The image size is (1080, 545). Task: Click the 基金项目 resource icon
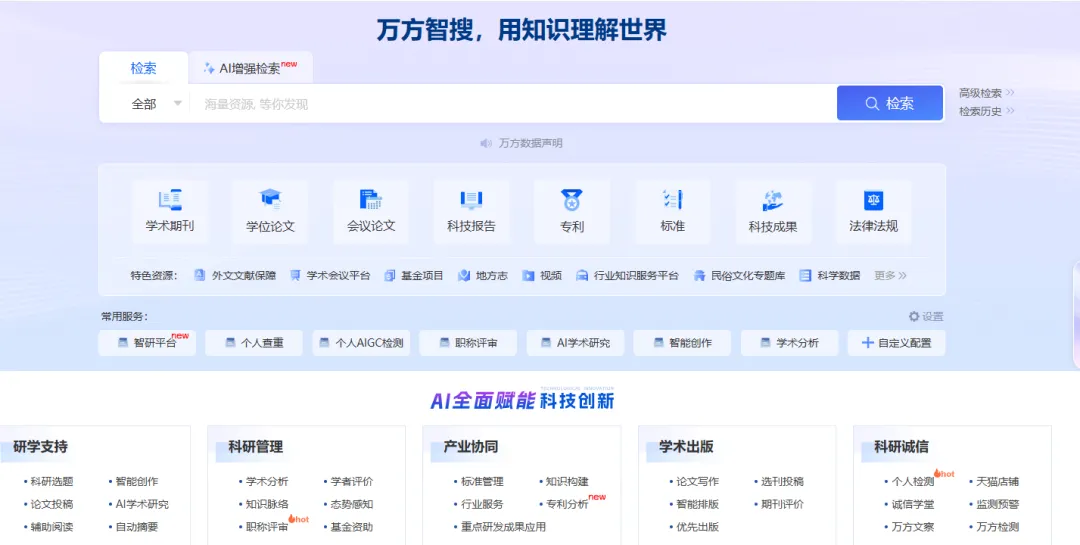390,276
